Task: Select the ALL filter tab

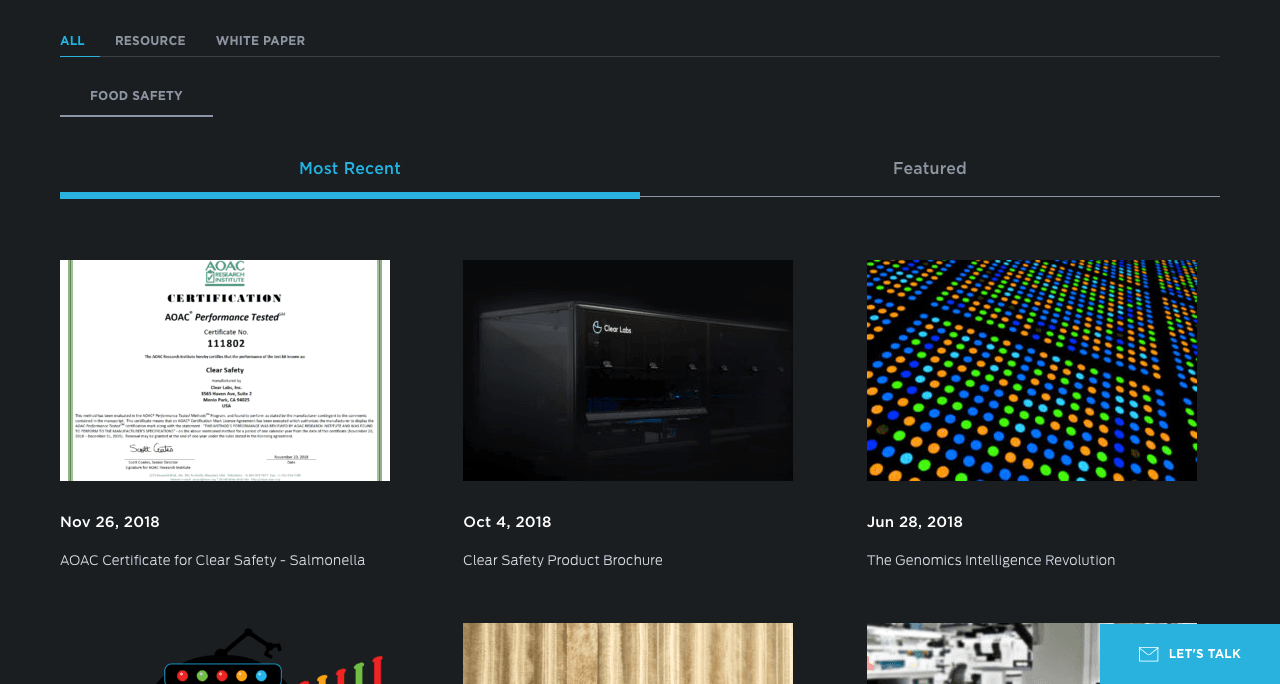Action: (72, 41)
